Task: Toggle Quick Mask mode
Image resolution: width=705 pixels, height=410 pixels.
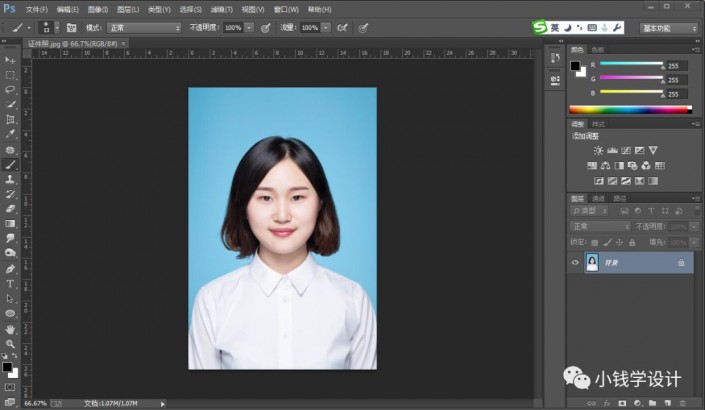Action: (x=10, y=387)
